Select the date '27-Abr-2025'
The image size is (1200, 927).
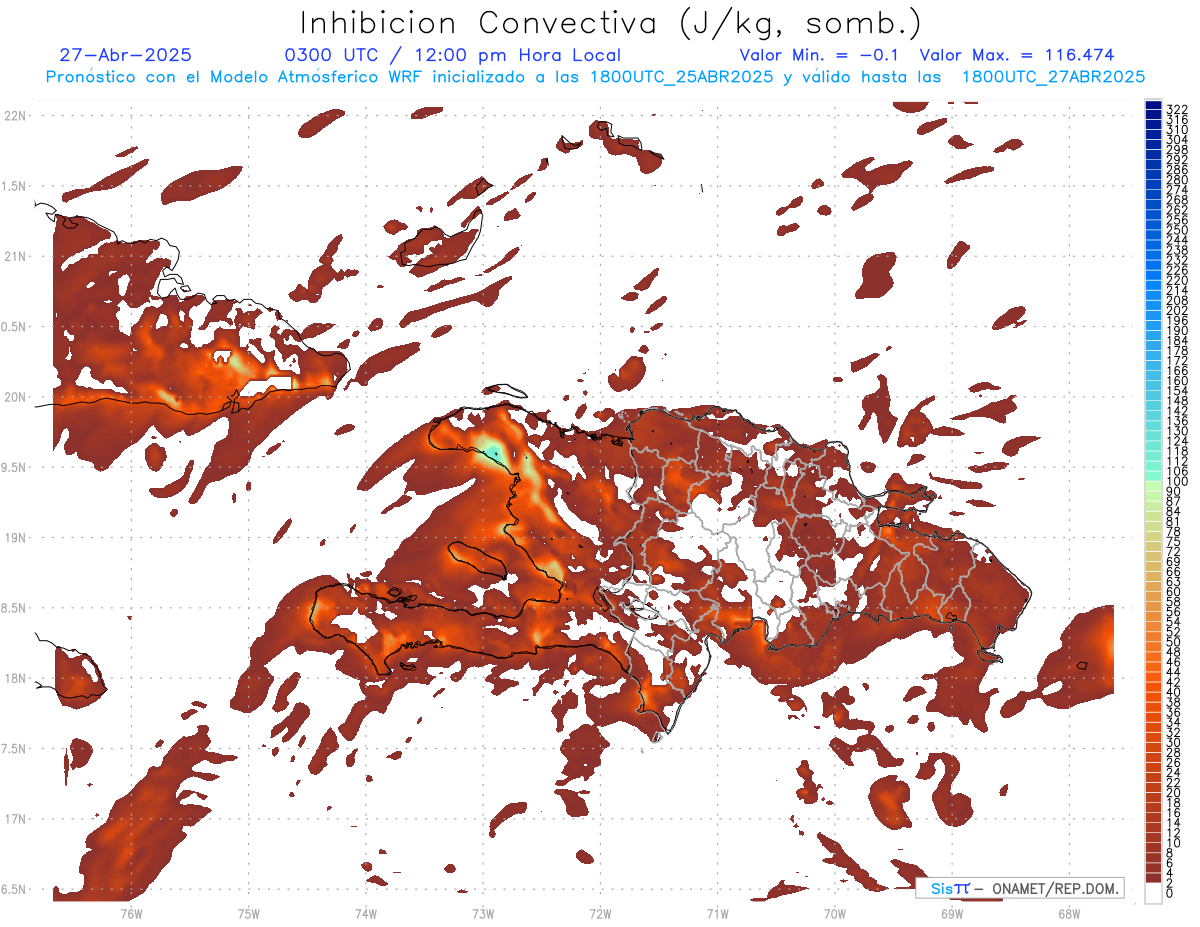(126, 55)
